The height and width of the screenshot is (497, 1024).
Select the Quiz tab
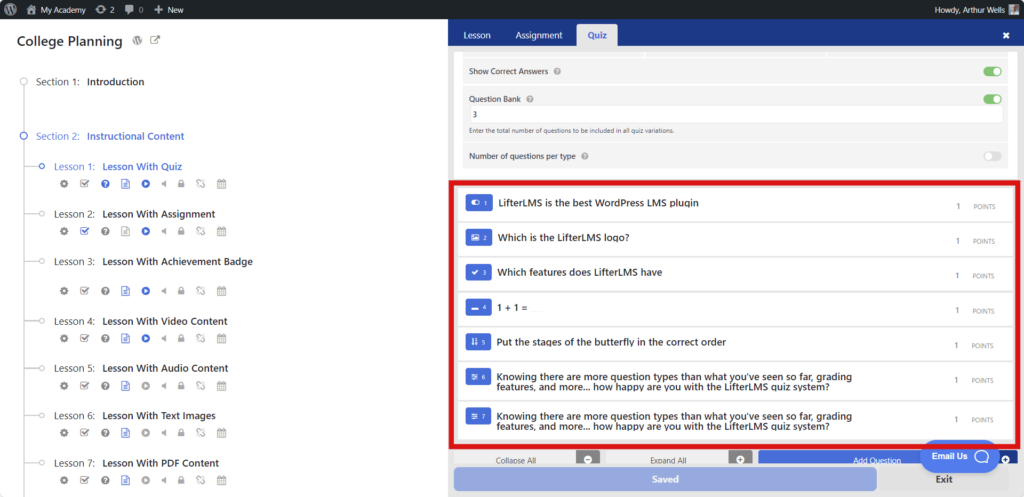(597, 35)
